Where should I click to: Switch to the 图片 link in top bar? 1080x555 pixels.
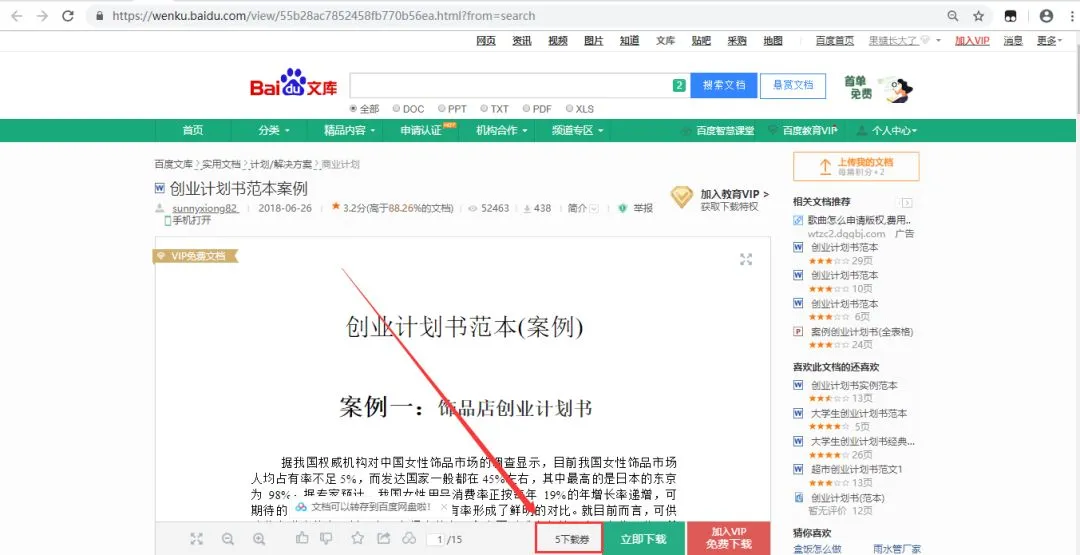point(594,41)
